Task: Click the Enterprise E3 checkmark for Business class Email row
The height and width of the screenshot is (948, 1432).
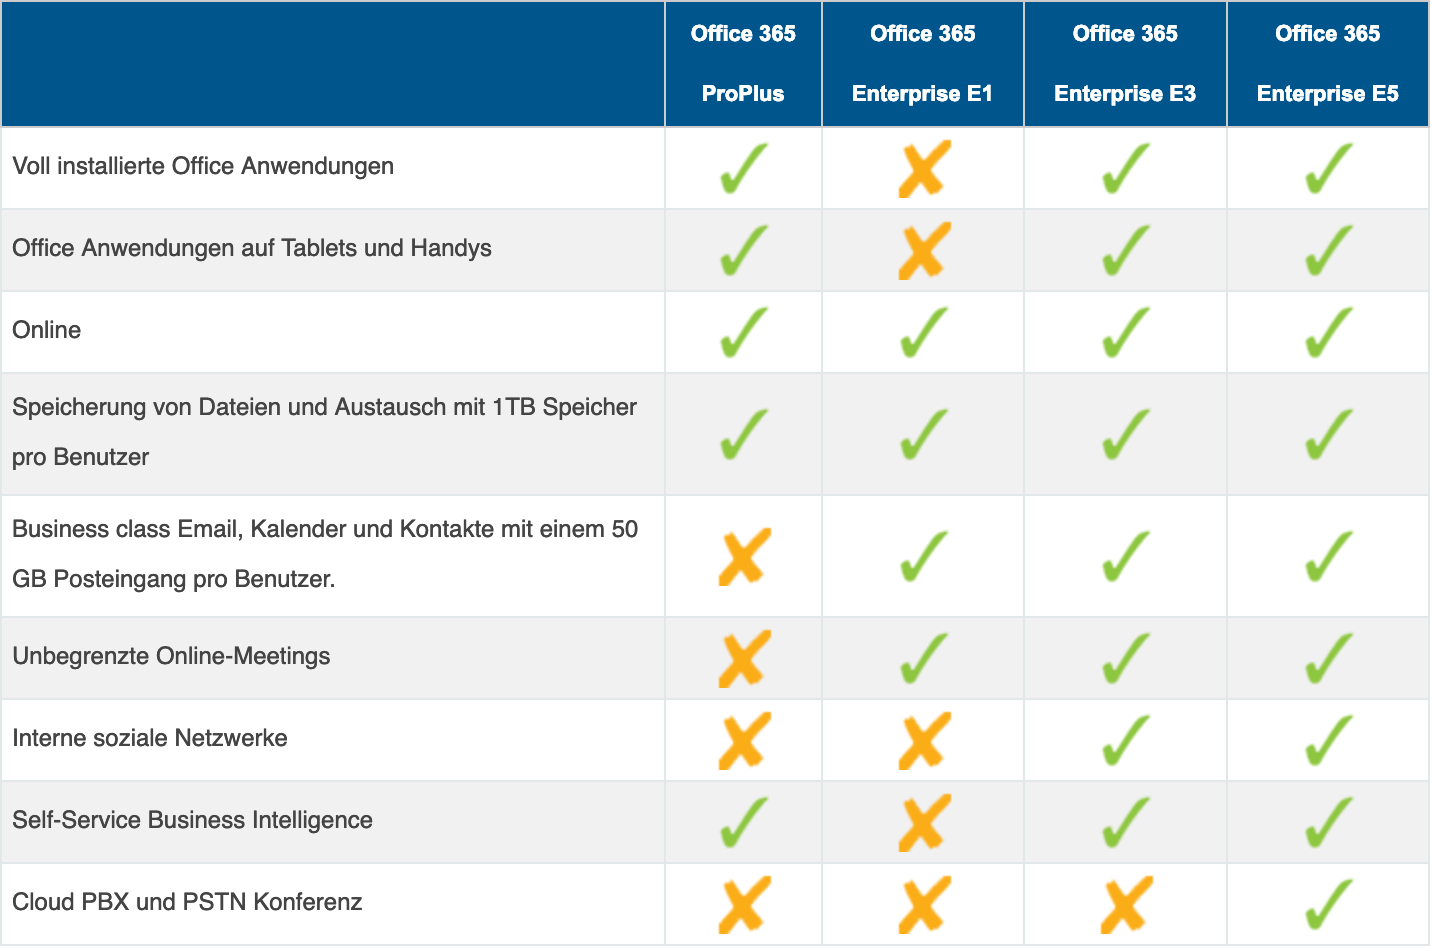Action: click(1126, 556)
